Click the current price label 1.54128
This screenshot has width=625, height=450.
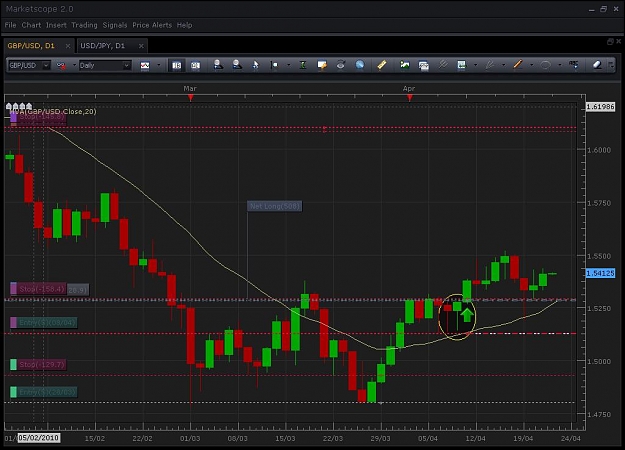pos(600,273)
